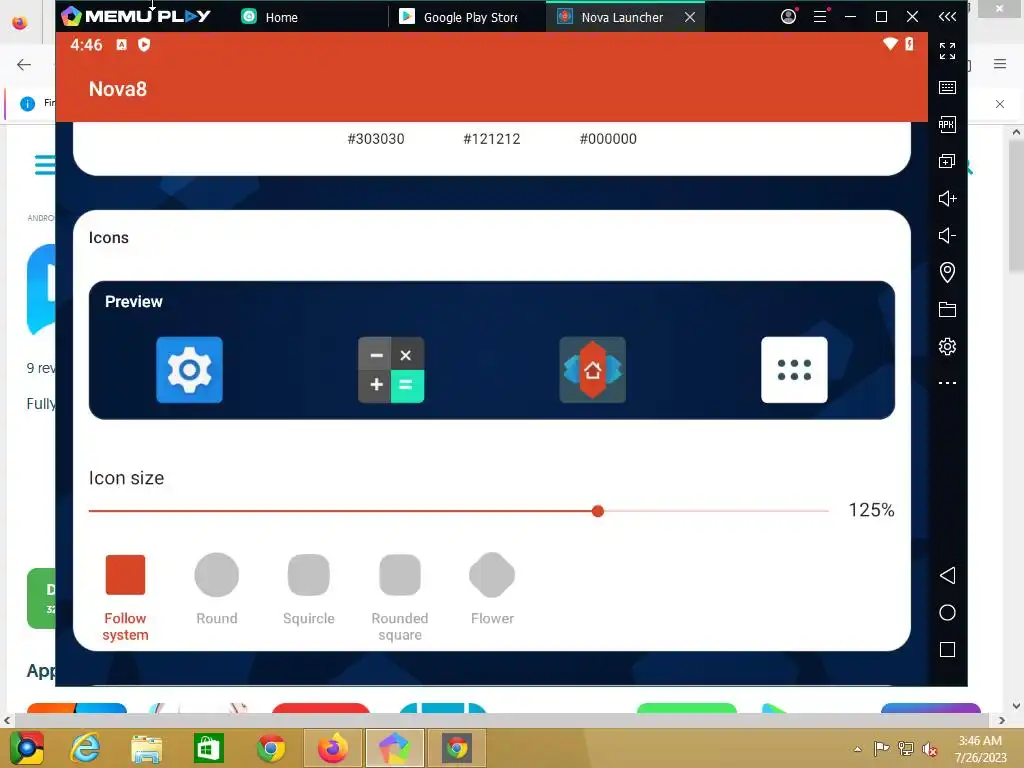Screen dimensions: 1024x768
Task: Select Follow system icon shape
Action: click(125, 598)
